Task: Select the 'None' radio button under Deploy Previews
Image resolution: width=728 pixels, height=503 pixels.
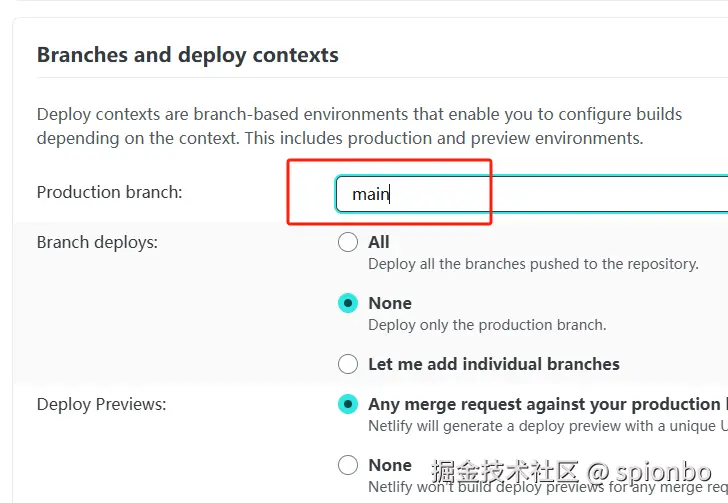Action: 348,465
